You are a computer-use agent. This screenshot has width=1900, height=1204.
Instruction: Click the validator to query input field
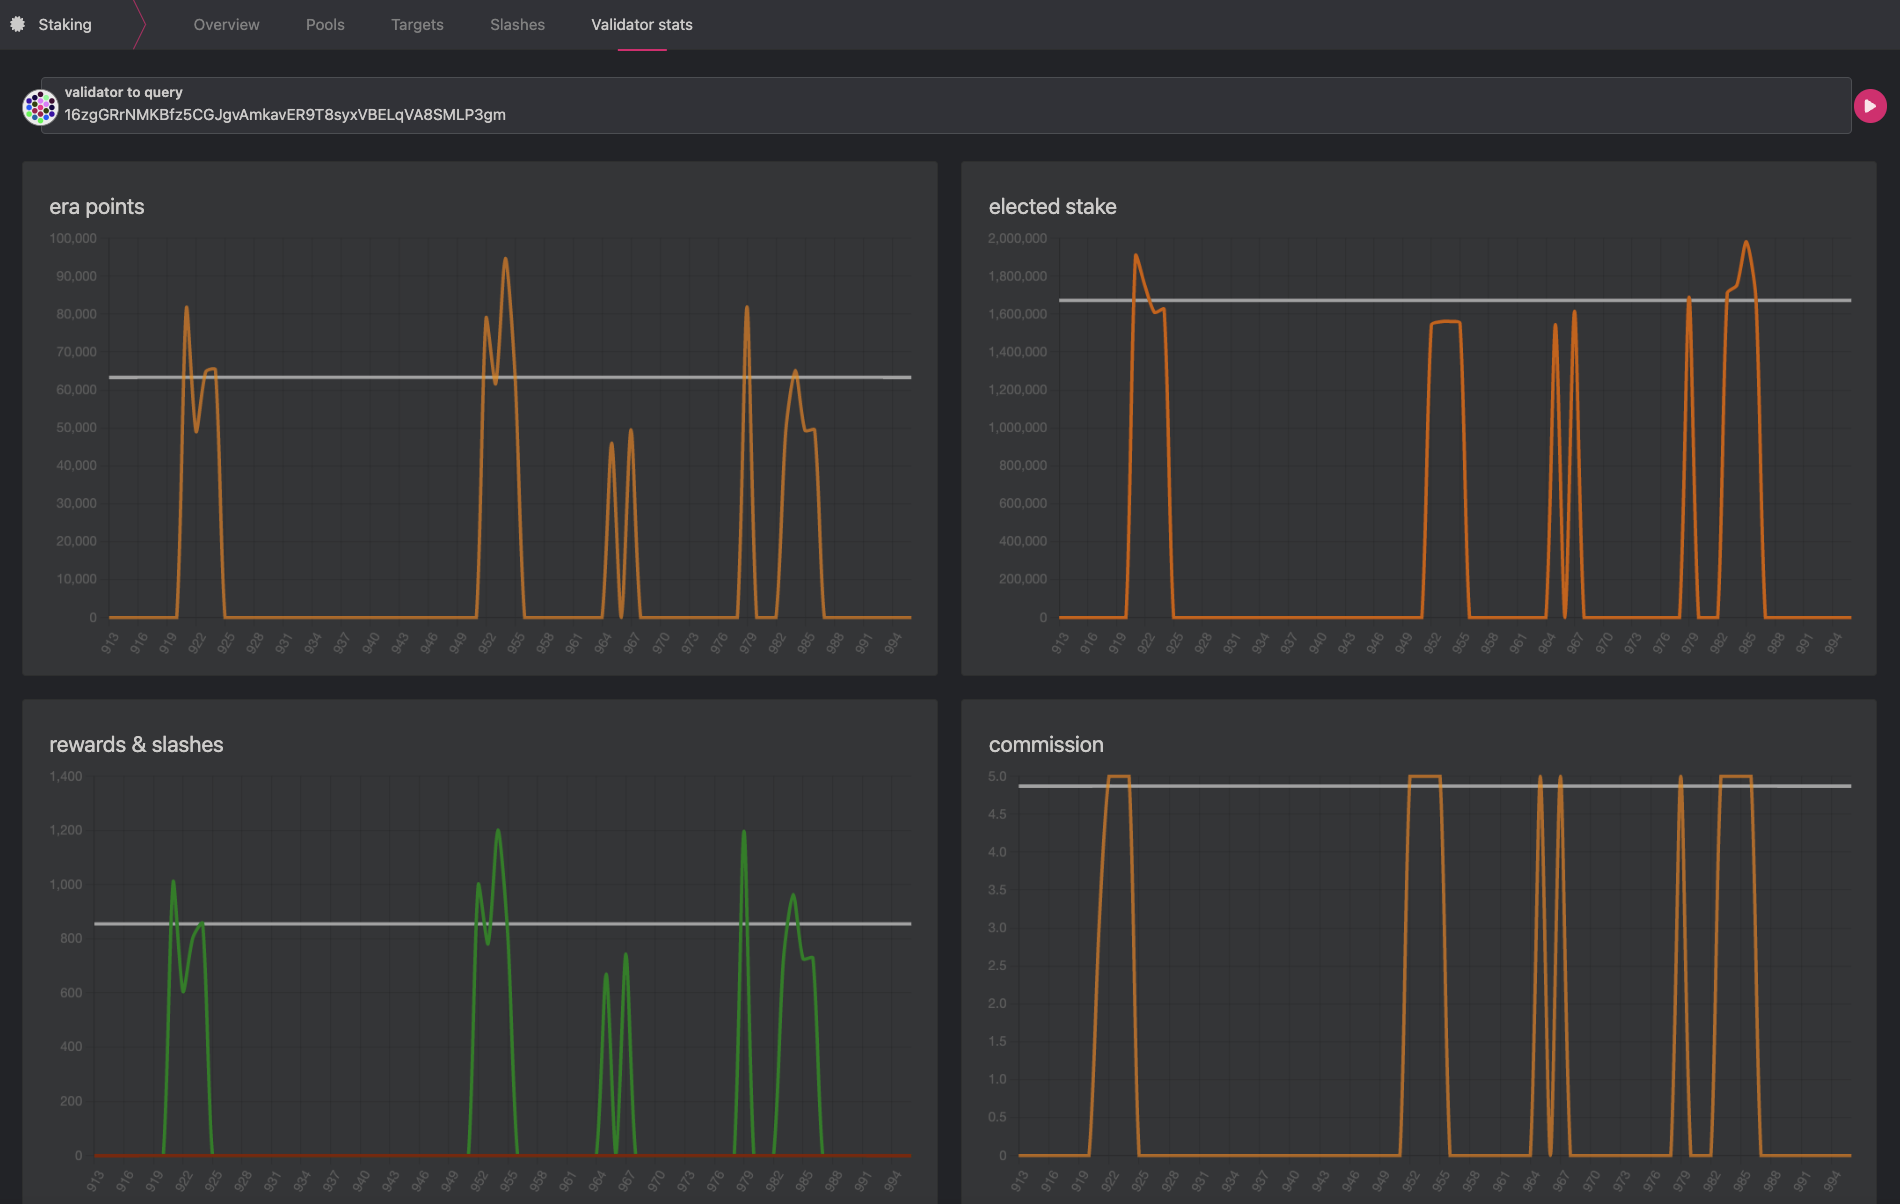(x=600, y=114)
